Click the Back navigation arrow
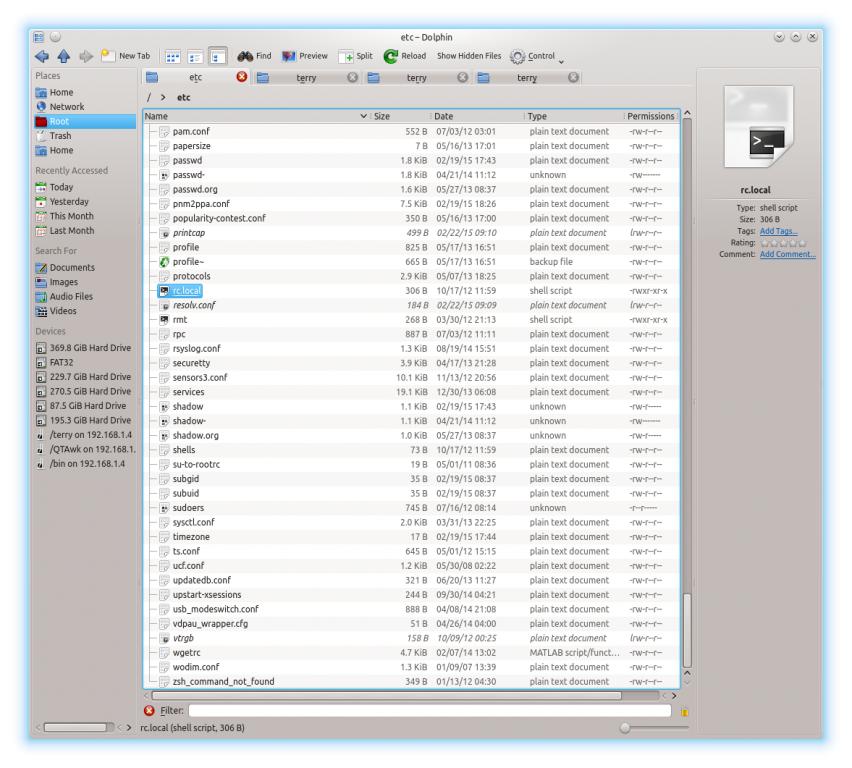The image size is (852, 768). pyautogui.click(x=42, y=57)
